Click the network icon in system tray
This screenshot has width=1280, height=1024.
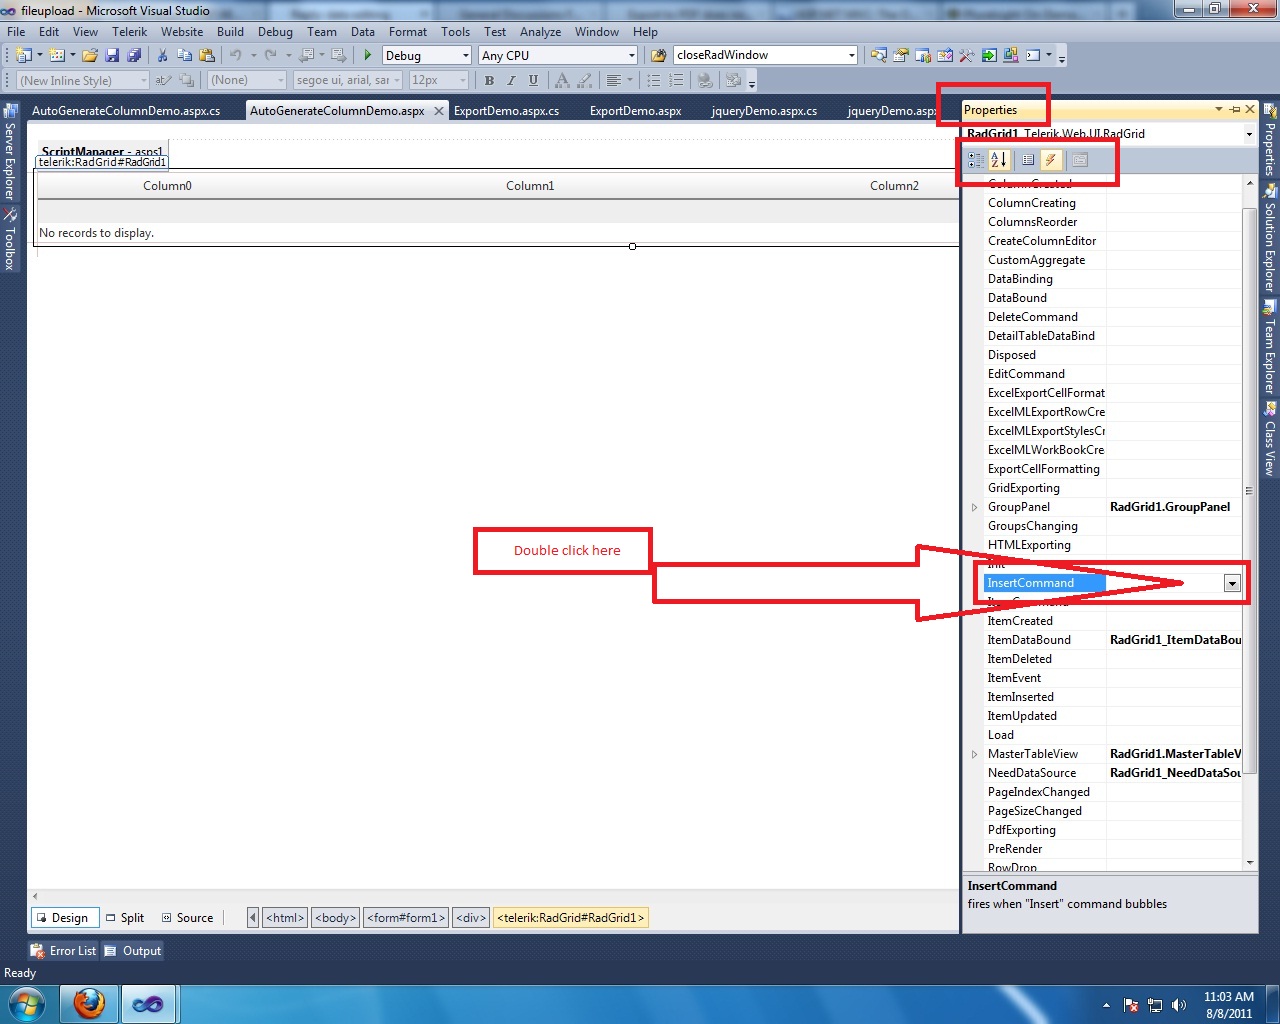pos(1155,1005)
